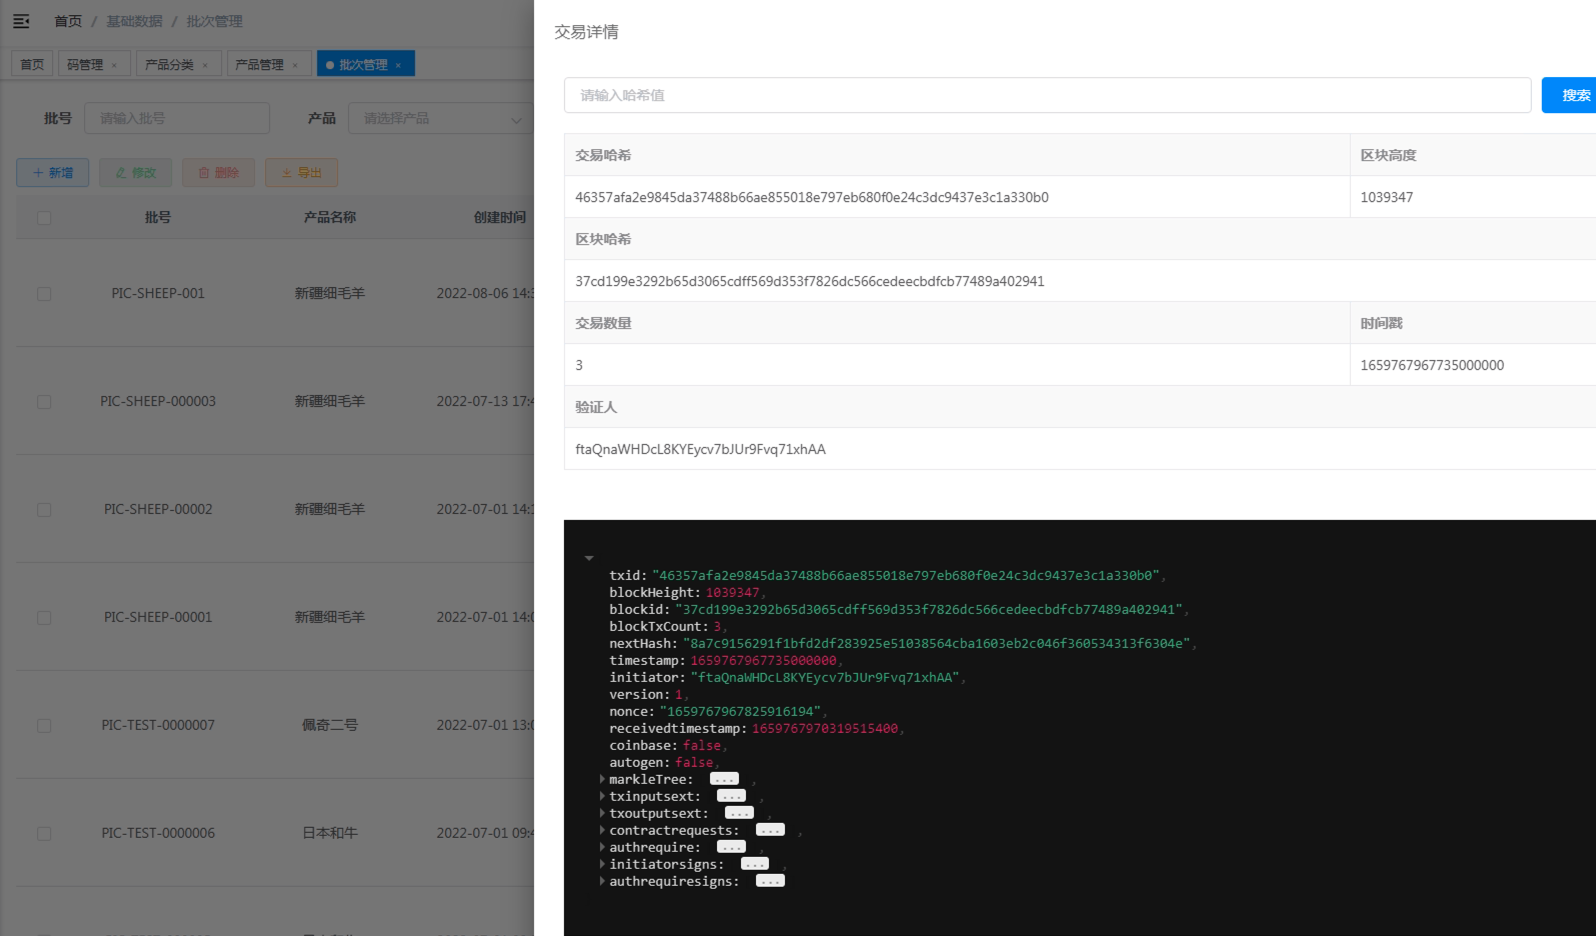
Task: Expand the txinputsext node
Action: tap(602, 796)
